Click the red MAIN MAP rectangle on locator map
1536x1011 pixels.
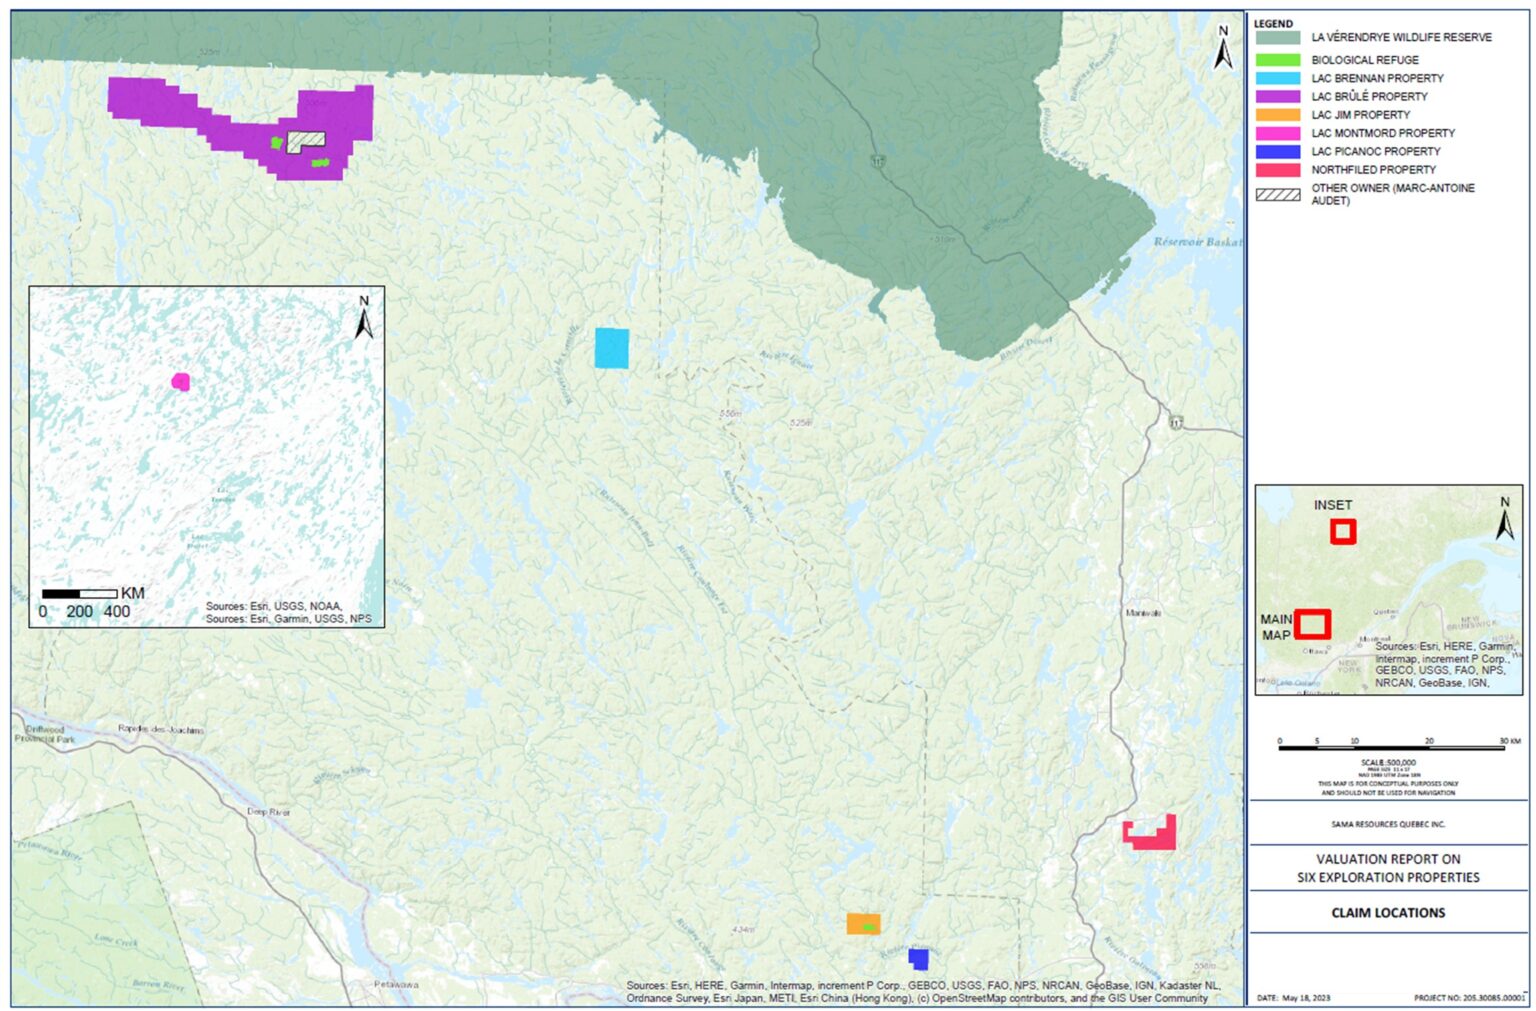tap(1312, 624)
